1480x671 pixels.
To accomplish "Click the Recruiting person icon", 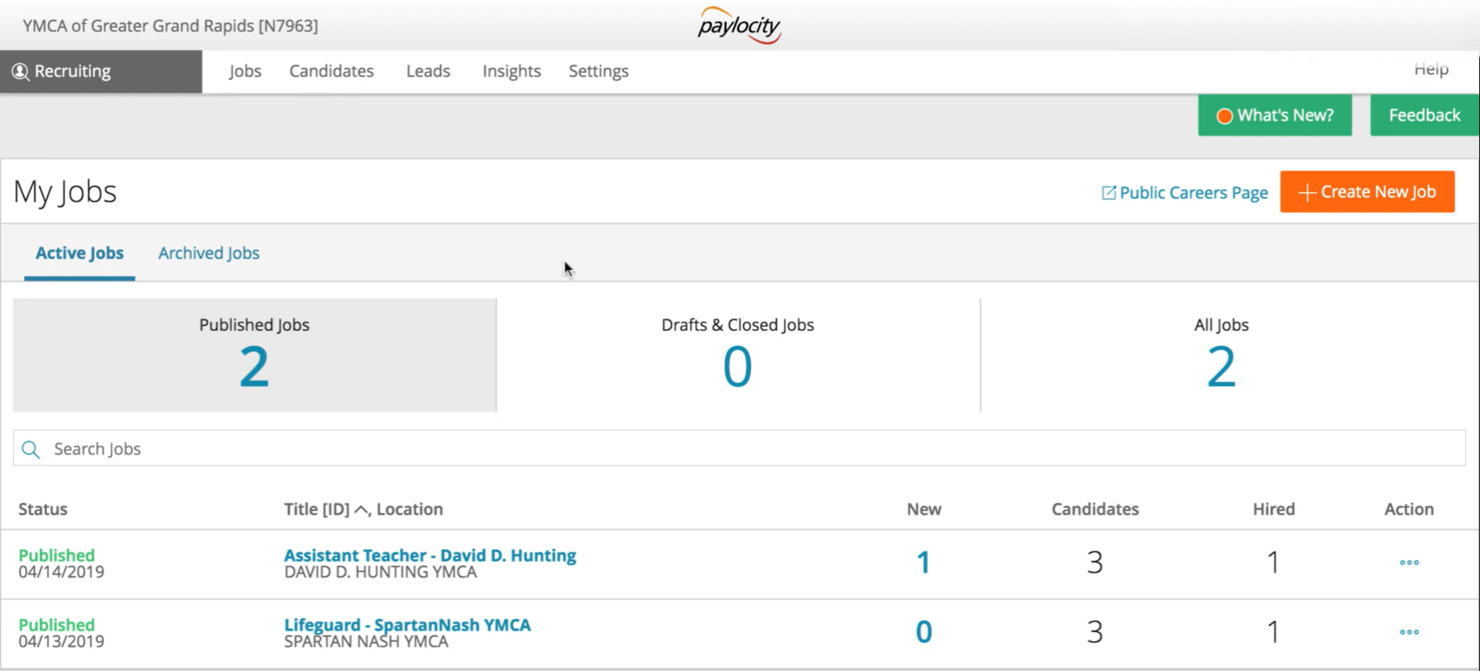I will click(20, 71).
